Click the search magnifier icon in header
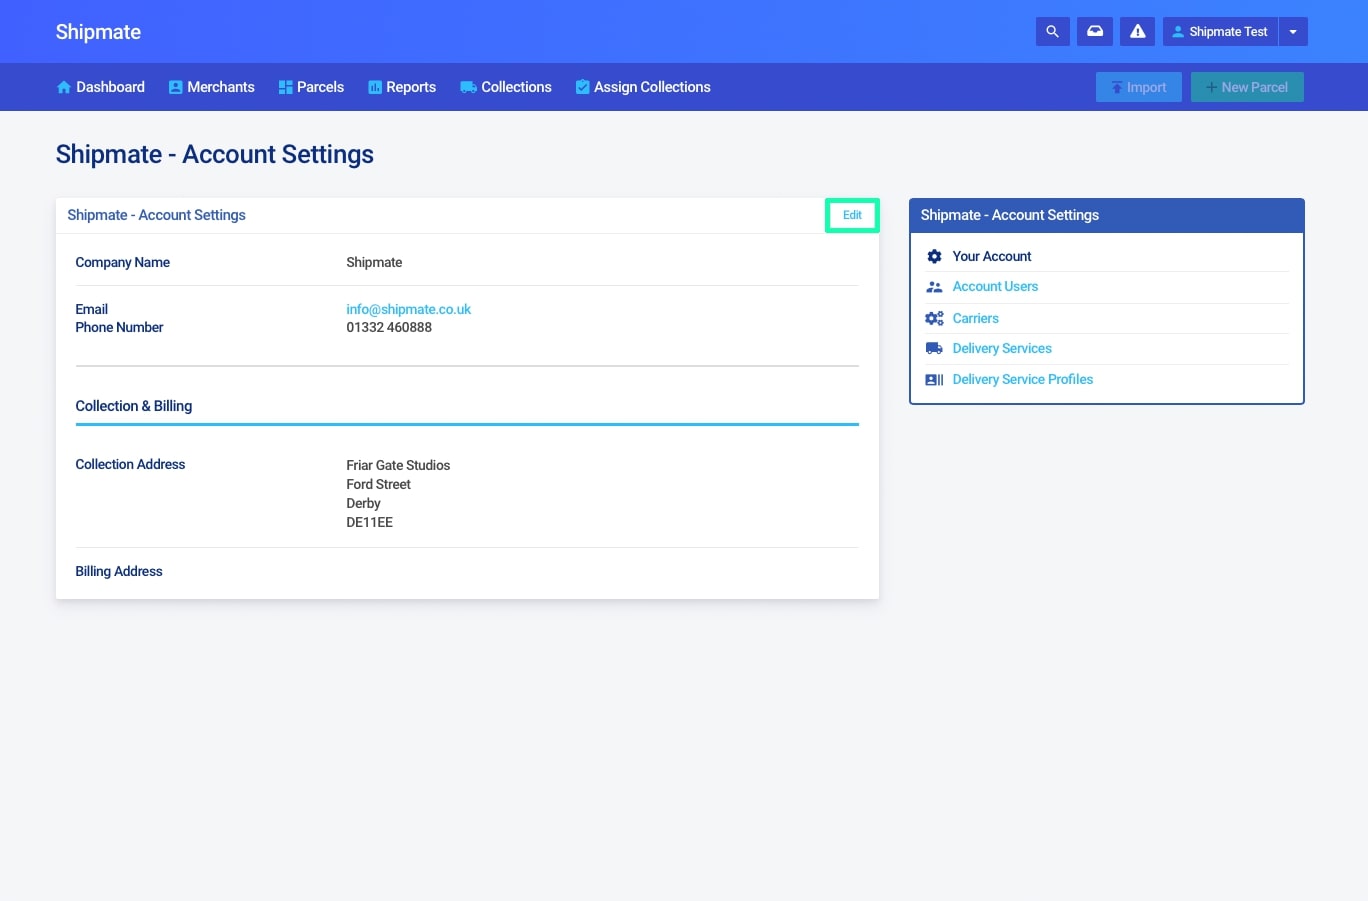This screenshot has height=901, width=1368. point(1052,32)
